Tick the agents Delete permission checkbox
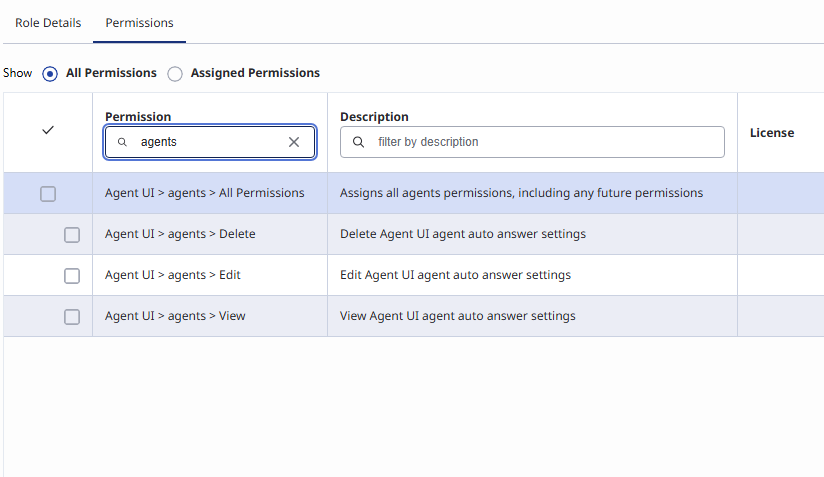824x477 pixels. (72, 235)
